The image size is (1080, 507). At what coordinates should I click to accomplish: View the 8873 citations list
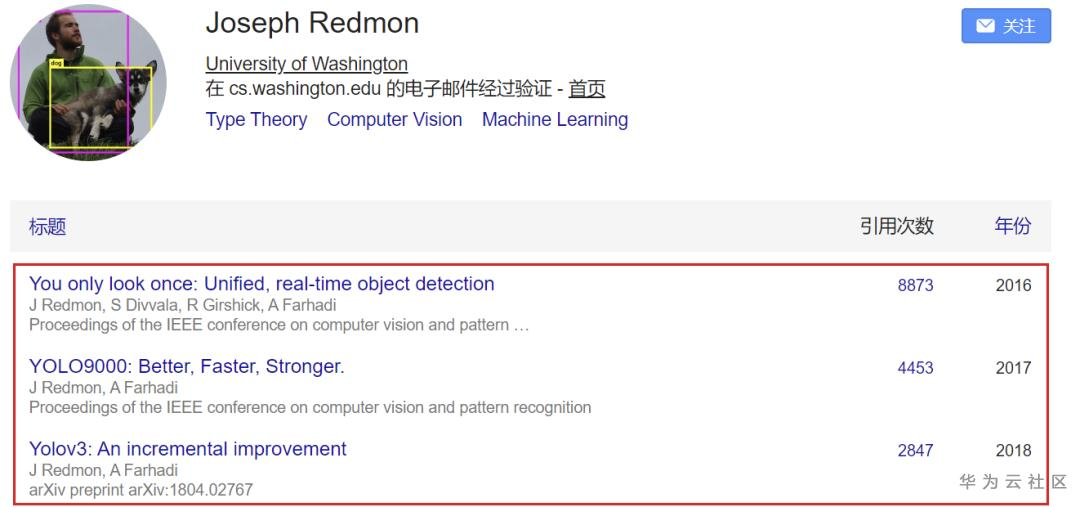pyautogui.click(x=915, y=286)
